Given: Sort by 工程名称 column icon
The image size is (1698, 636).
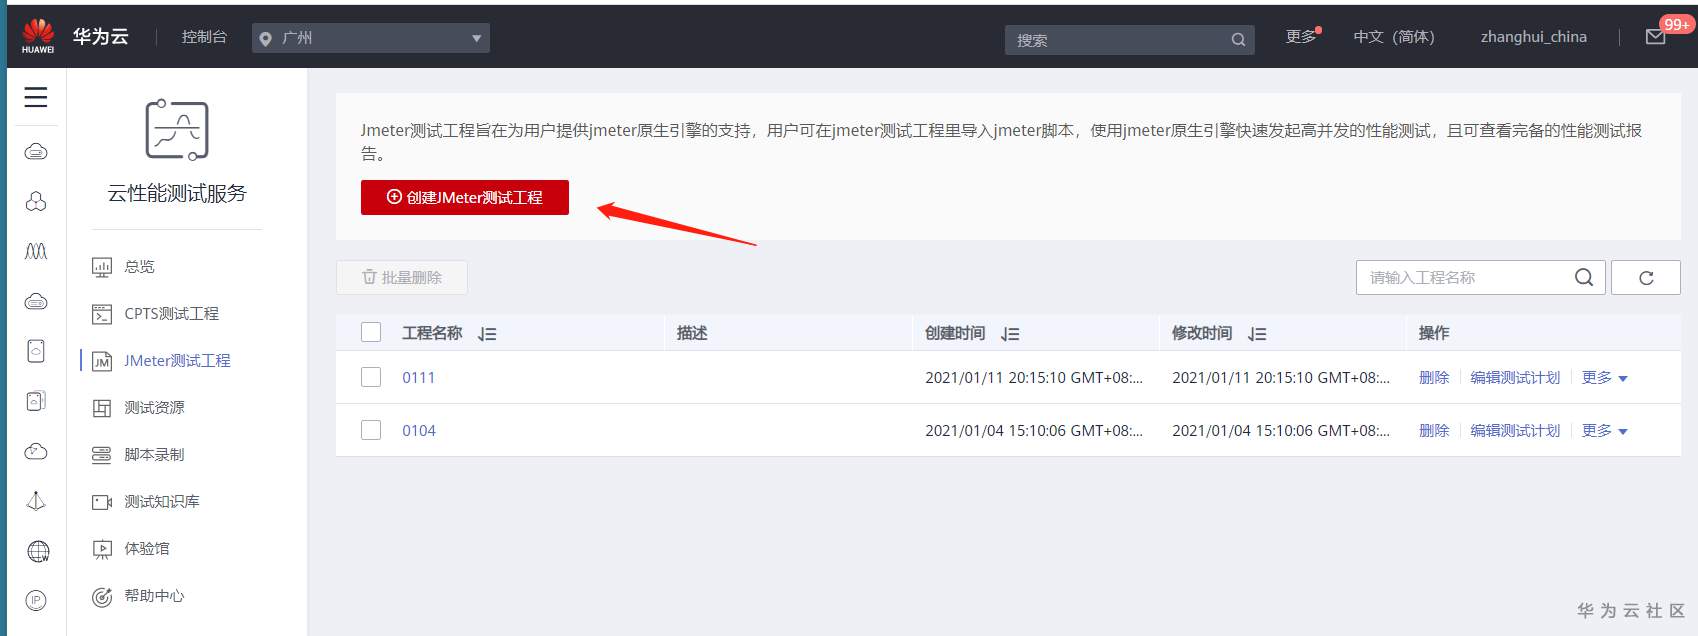Looking at the screenshot, I should click(x=487, y=334).
